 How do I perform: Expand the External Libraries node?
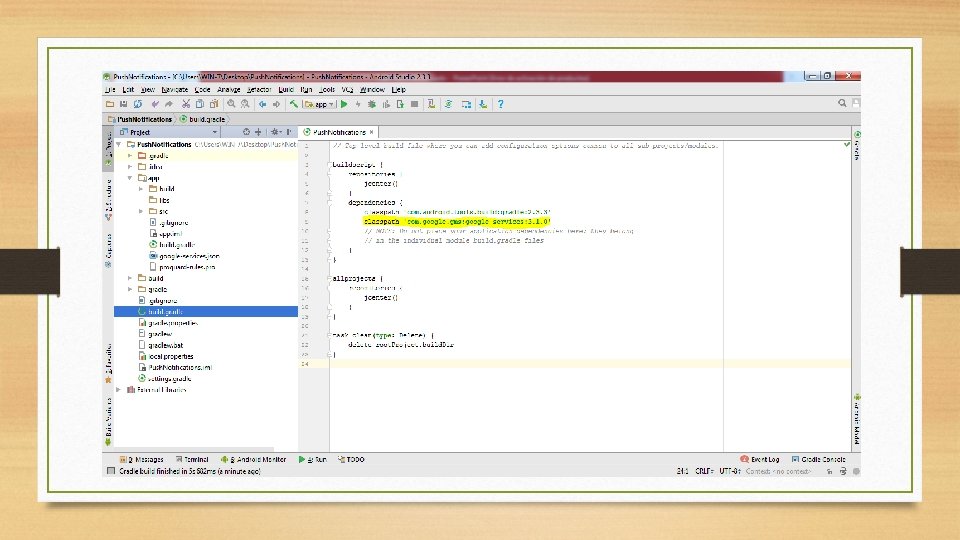(119, 389)
